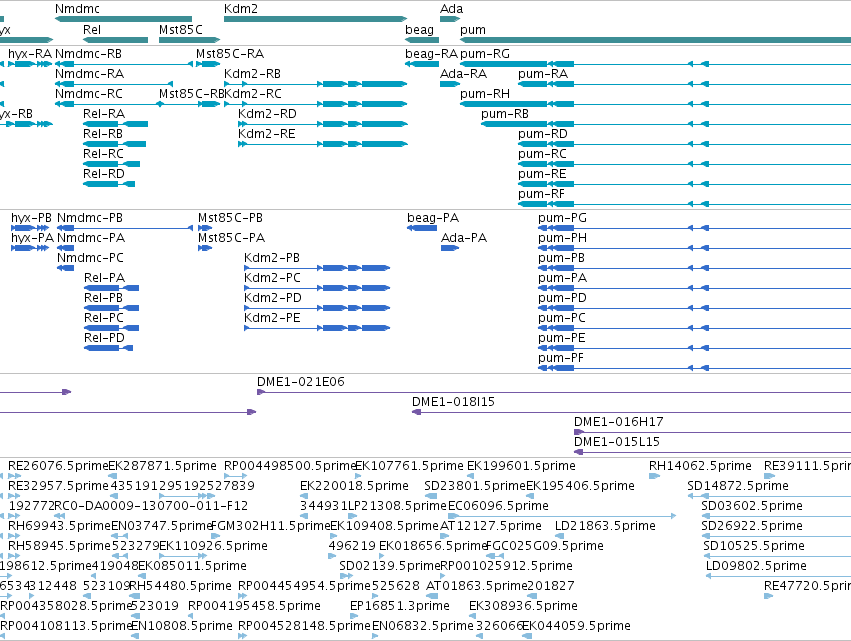Image resolution: width=851 pixels, height=641 pixels.
Task: Select EST RE26076.5prime
Action: tap(14, 477)
